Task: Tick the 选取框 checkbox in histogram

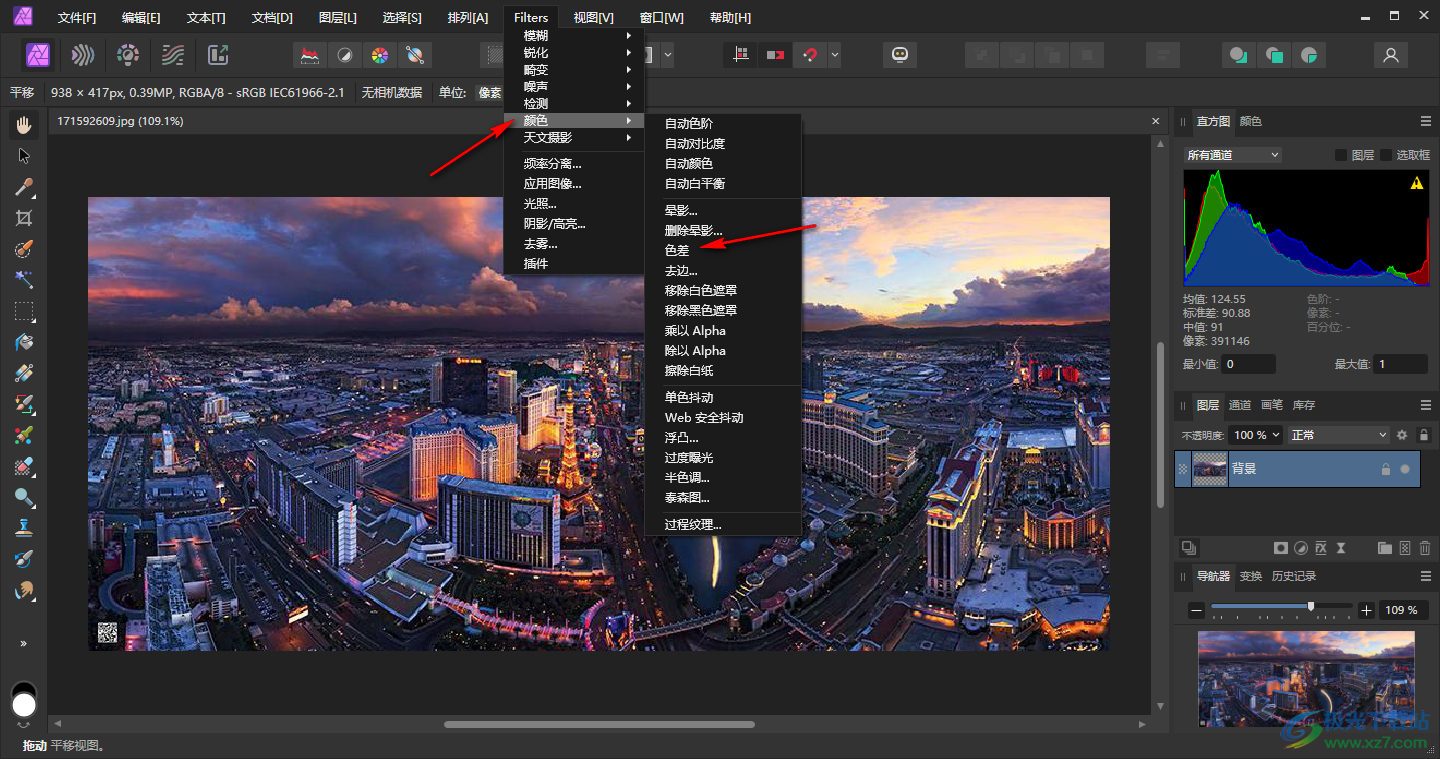Action: pos(1386,155)
